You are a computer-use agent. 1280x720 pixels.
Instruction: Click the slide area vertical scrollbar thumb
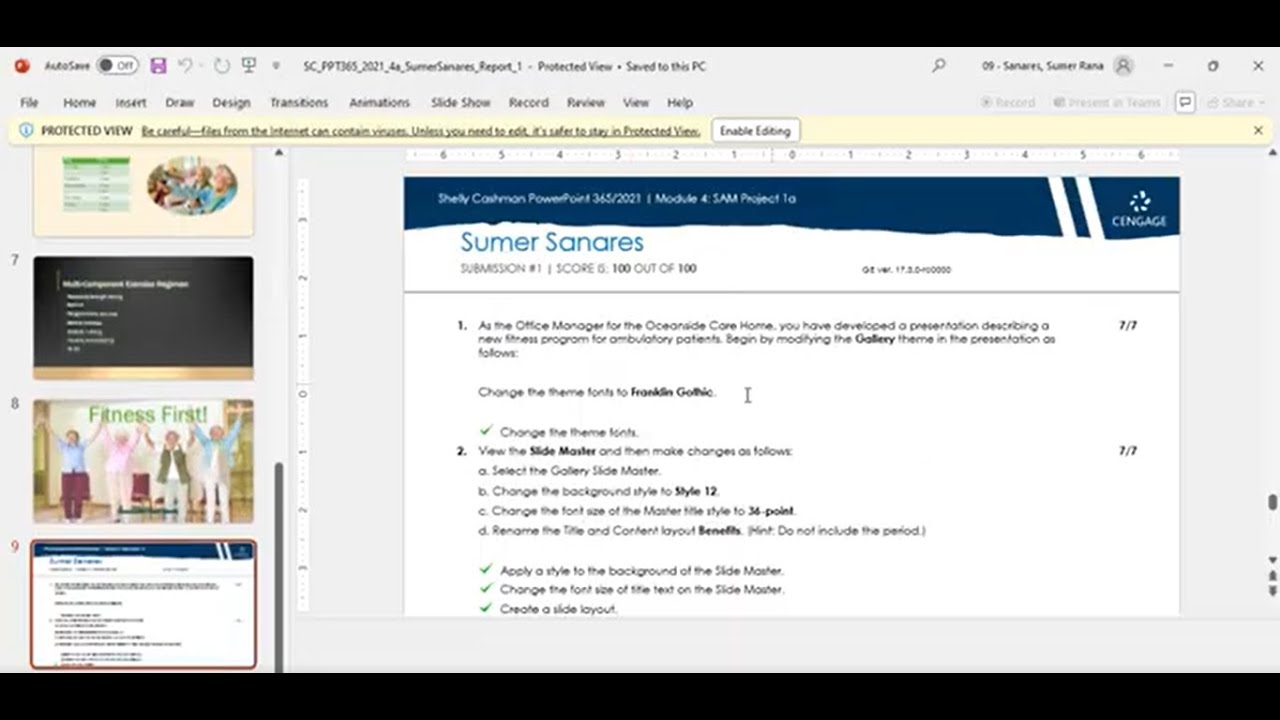[x=1272, y=502]
